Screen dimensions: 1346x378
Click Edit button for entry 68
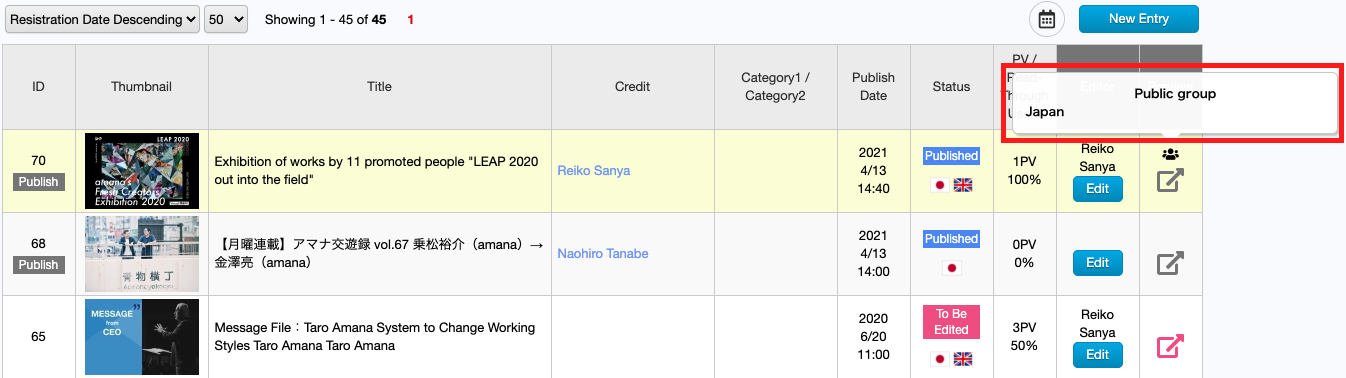[x=1097, y=263]
